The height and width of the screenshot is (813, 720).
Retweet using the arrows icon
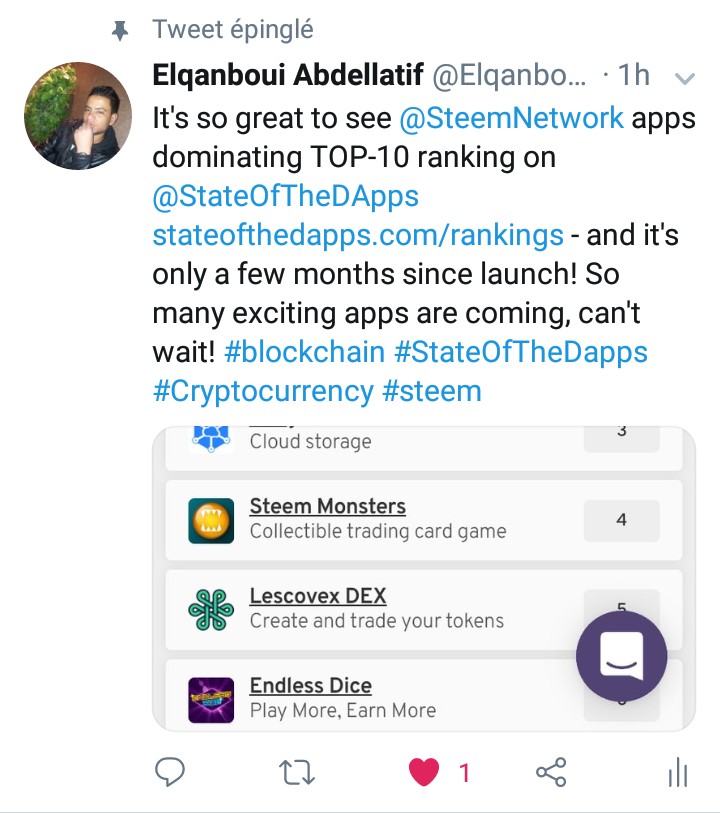[x=297, y=772]
